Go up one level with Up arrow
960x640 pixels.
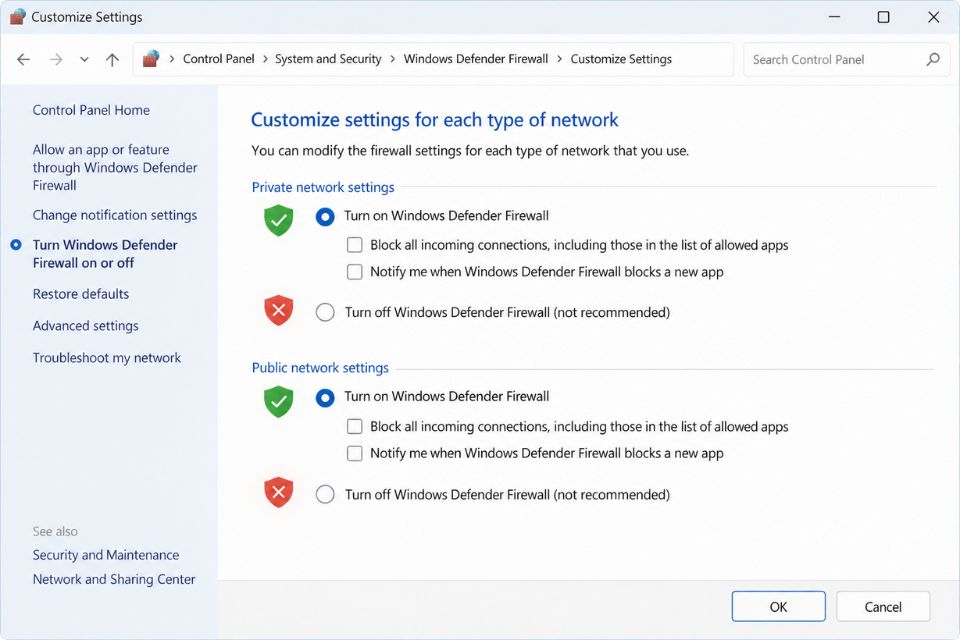click(x=112, y=59)
